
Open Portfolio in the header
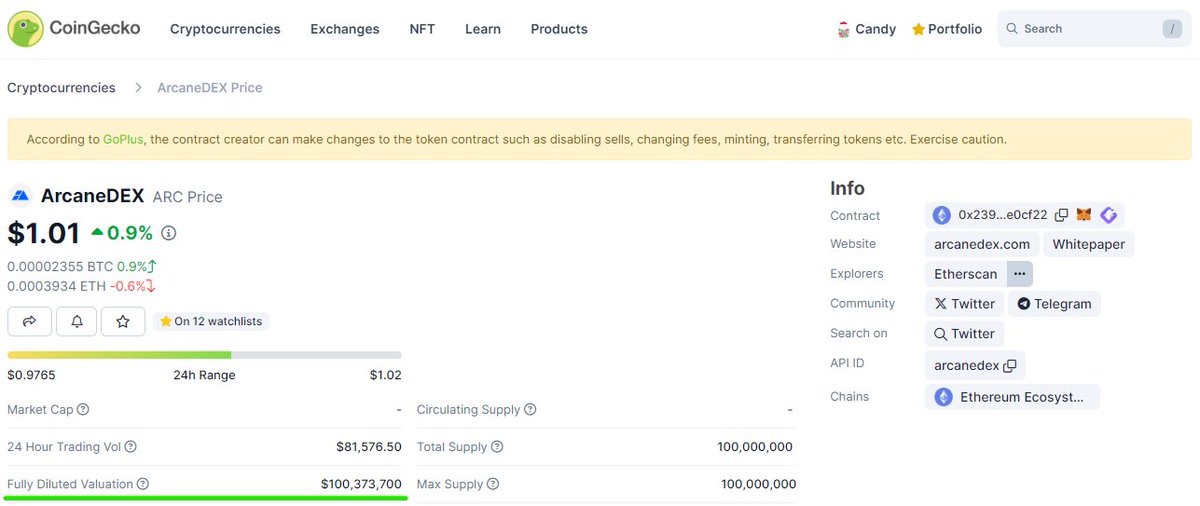[947, 29]
